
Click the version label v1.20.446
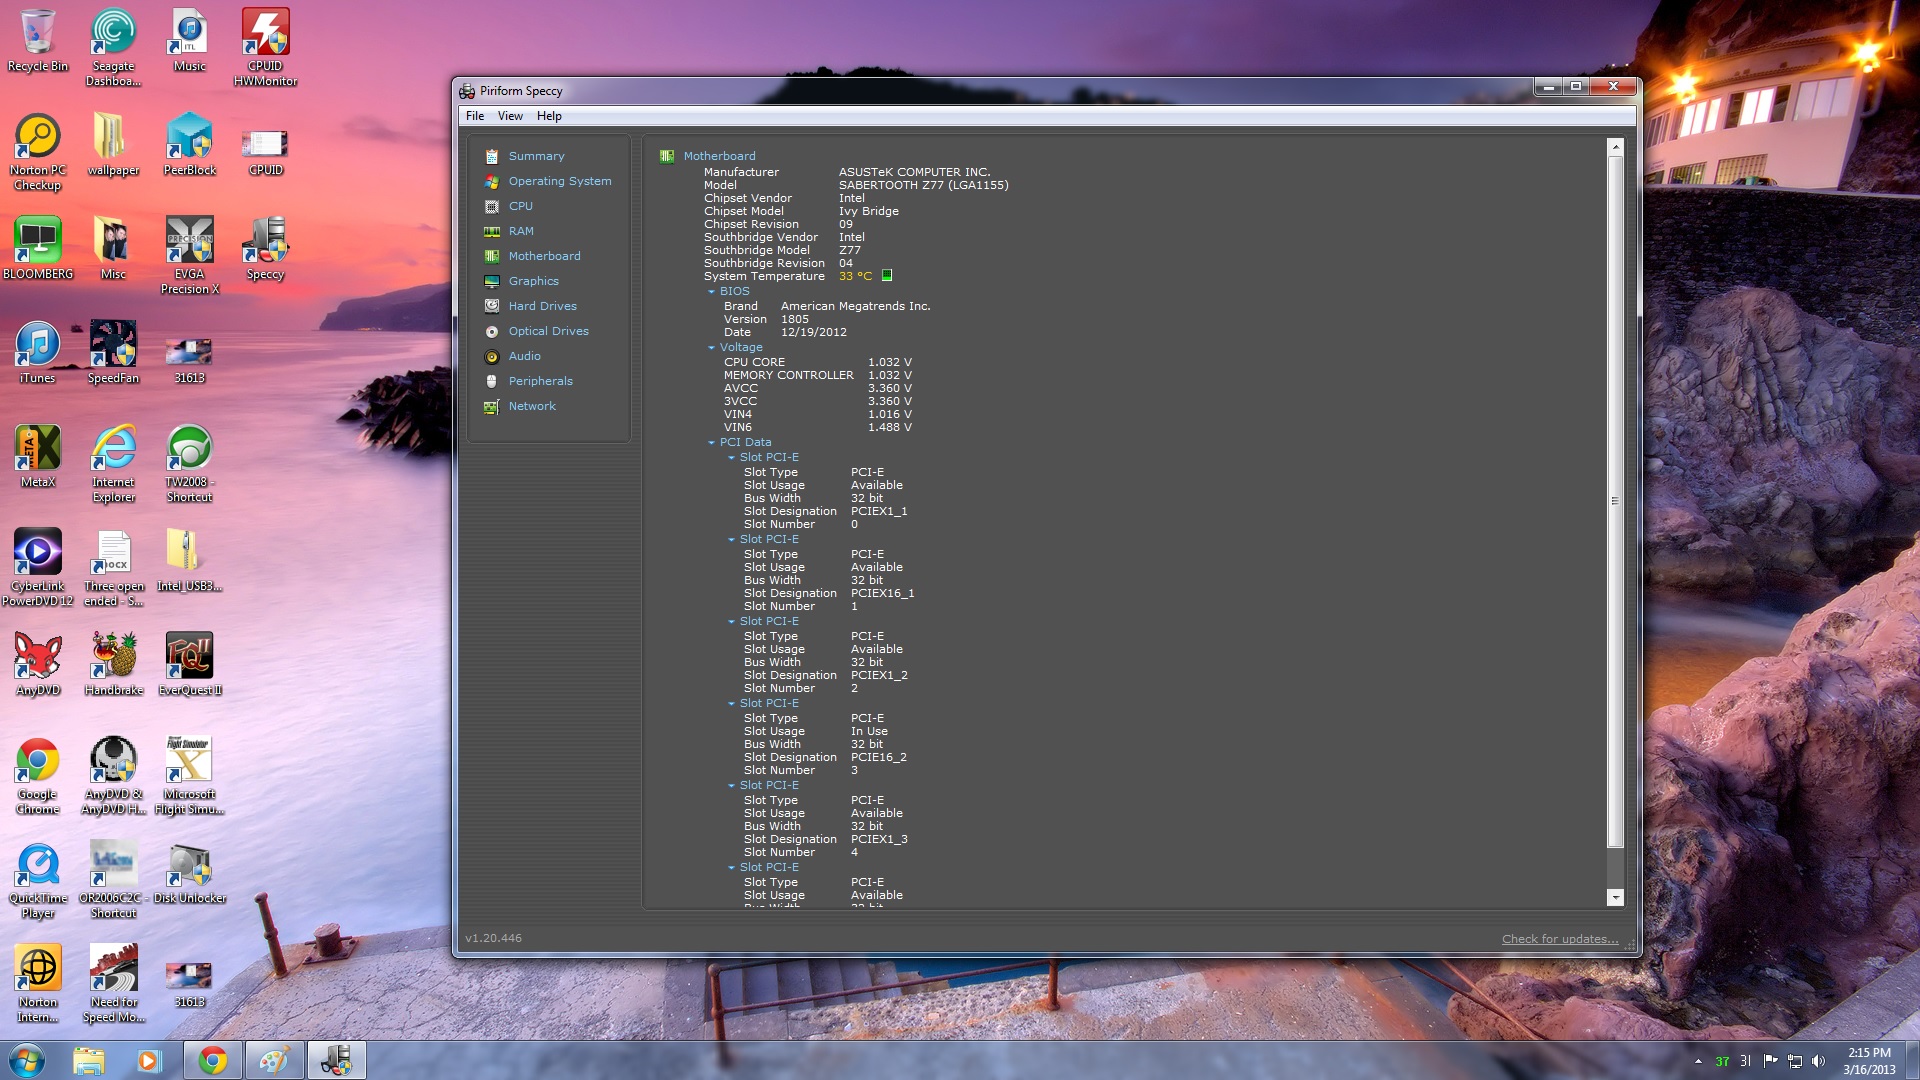point(493,938)
